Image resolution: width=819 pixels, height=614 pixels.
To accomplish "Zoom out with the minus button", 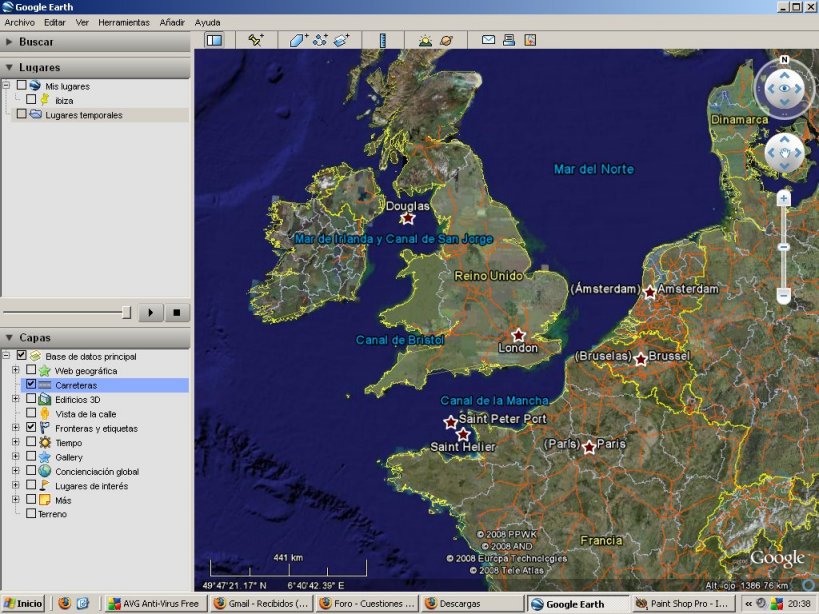I will (783, 296).
